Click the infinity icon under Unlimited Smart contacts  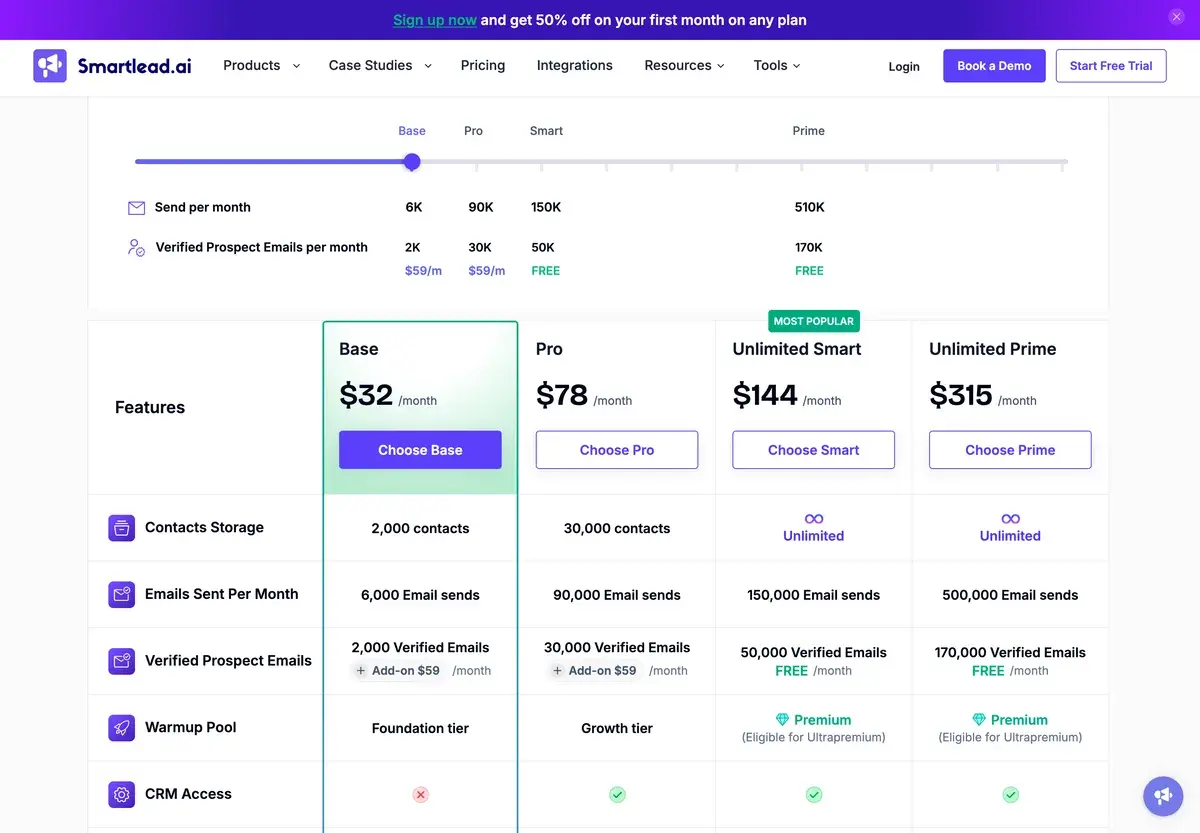point(814,519)
